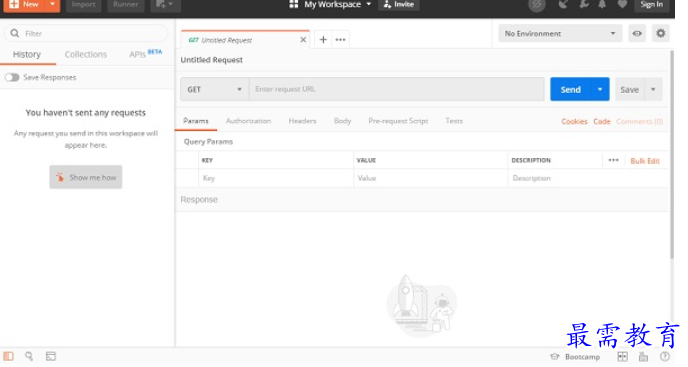Click the Comments (0) link
The image size is (688, 367).
point(639,122)
